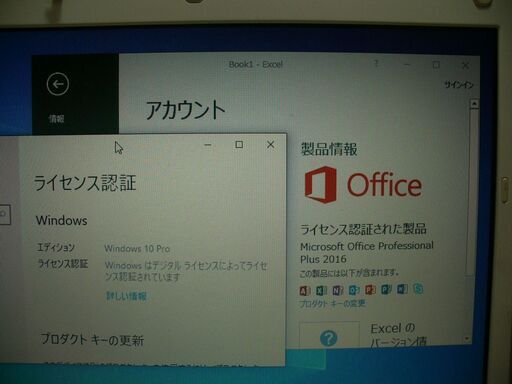Click the Skype for Business icon
Image resolution: width=512 pixels, height=384 pixels.
[x=418, y=288]
